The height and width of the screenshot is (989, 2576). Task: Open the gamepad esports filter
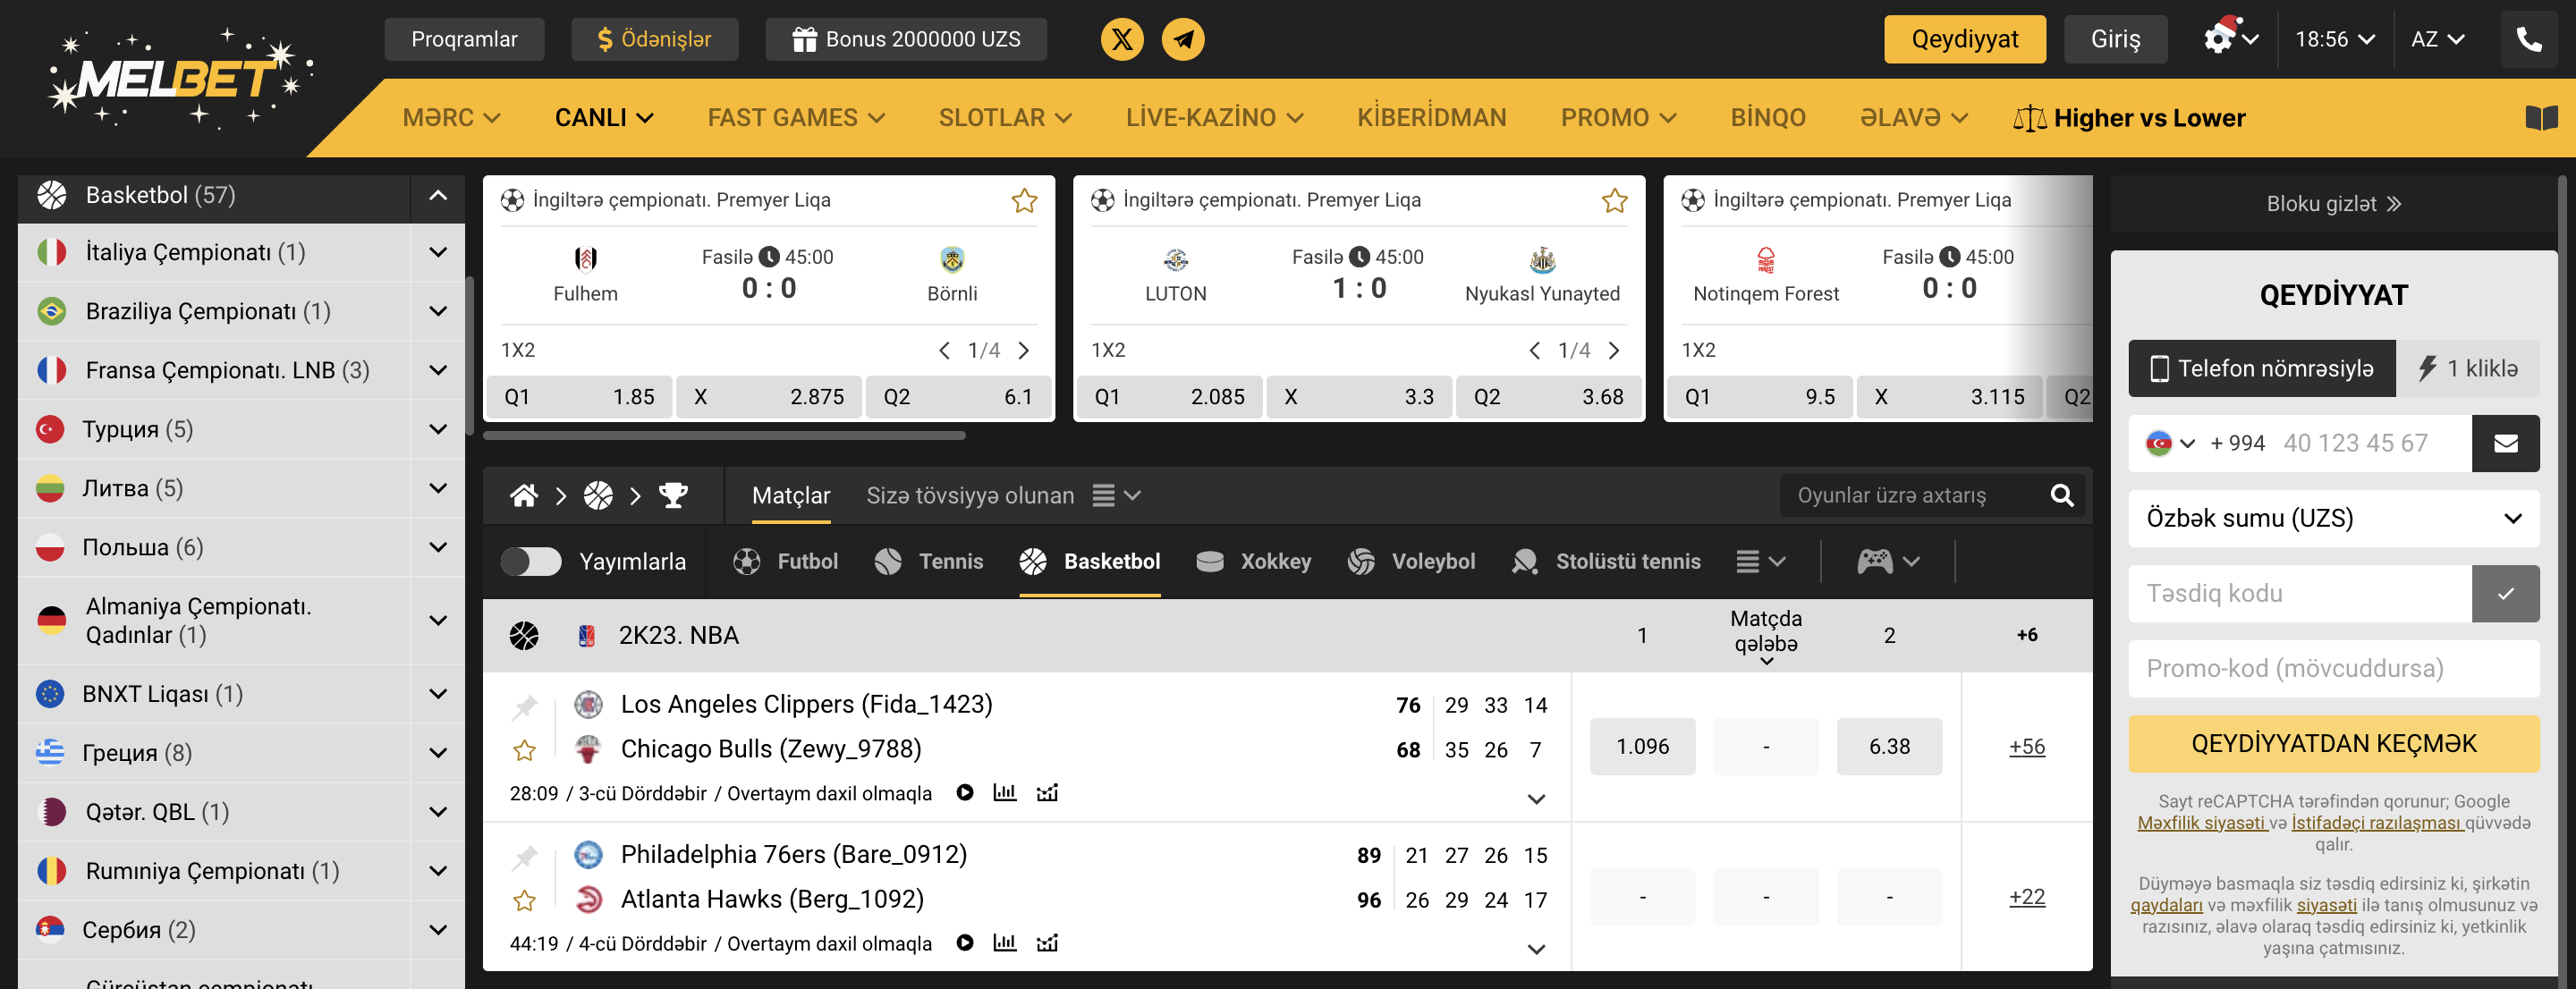[1887, 561]
